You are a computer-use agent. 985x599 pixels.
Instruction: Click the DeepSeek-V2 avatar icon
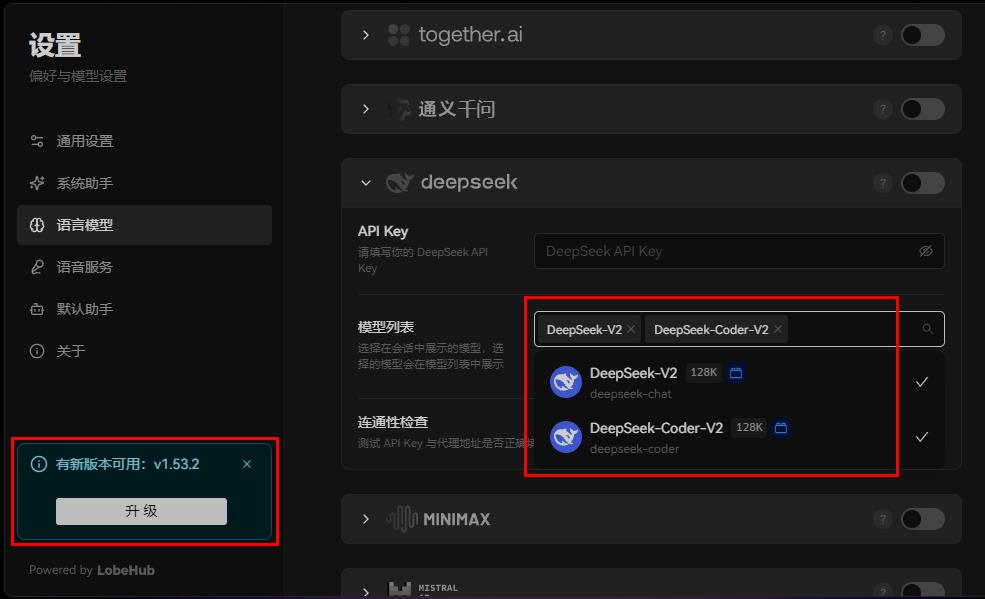pos(565,382)
